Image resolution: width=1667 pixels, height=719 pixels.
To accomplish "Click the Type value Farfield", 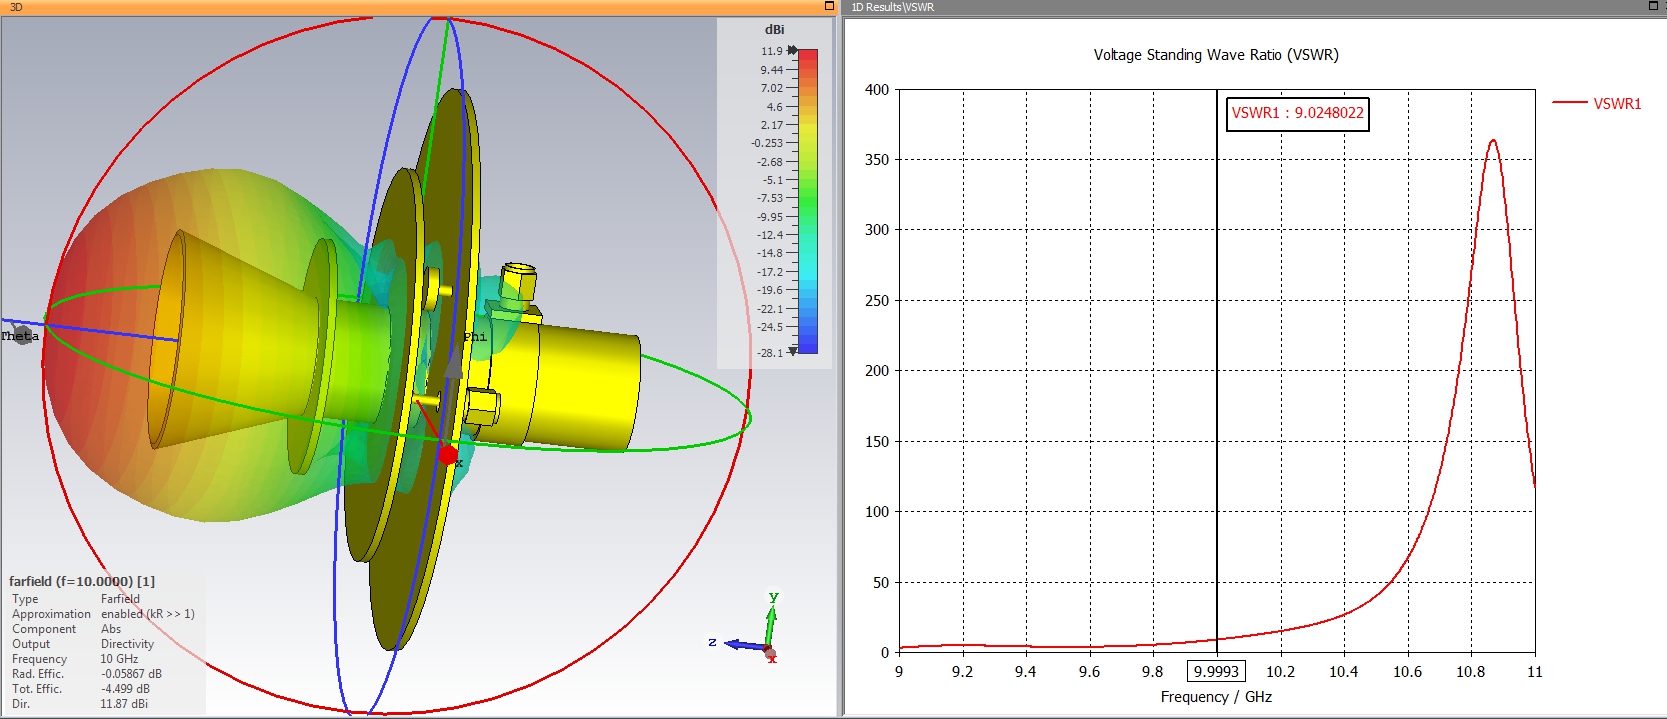I will 120,599.
